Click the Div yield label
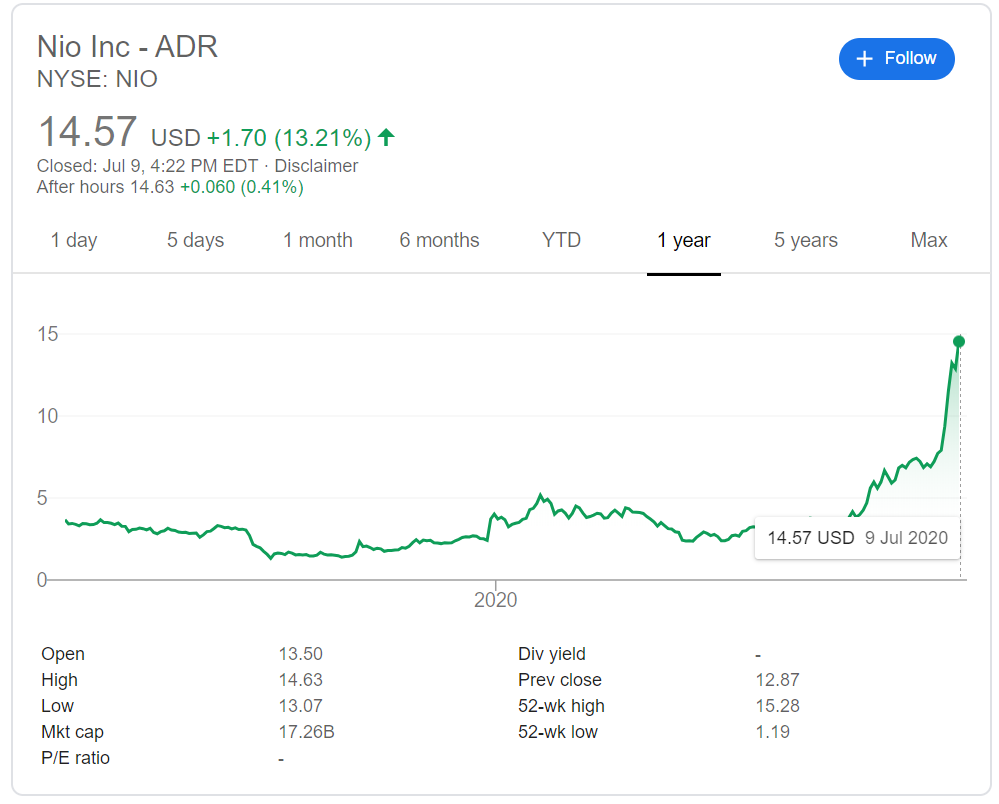This screenshot has width=999, height=804. 552,654
